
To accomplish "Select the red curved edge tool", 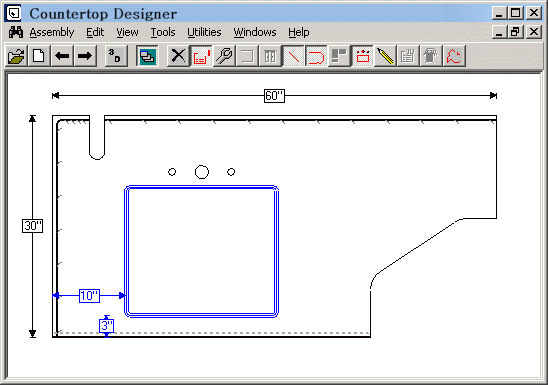I will click(x=316, y=56).
